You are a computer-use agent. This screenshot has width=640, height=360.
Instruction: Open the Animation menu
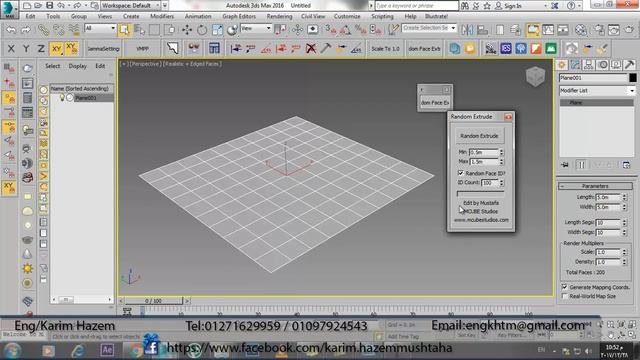198,16
